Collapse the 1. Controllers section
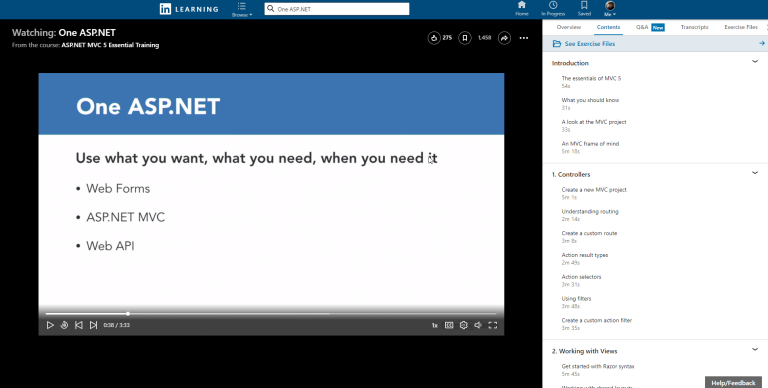768x388 pixels. click(755, 173)
